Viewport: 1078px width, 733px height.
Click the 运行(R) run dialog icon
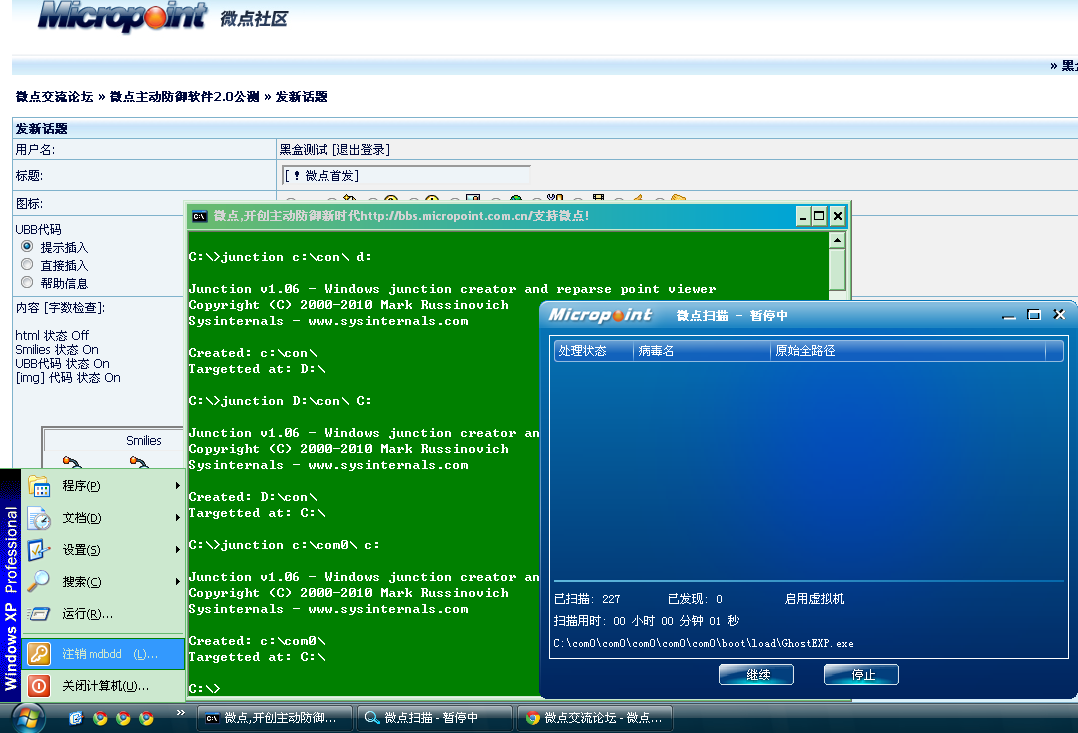[39, 613]
